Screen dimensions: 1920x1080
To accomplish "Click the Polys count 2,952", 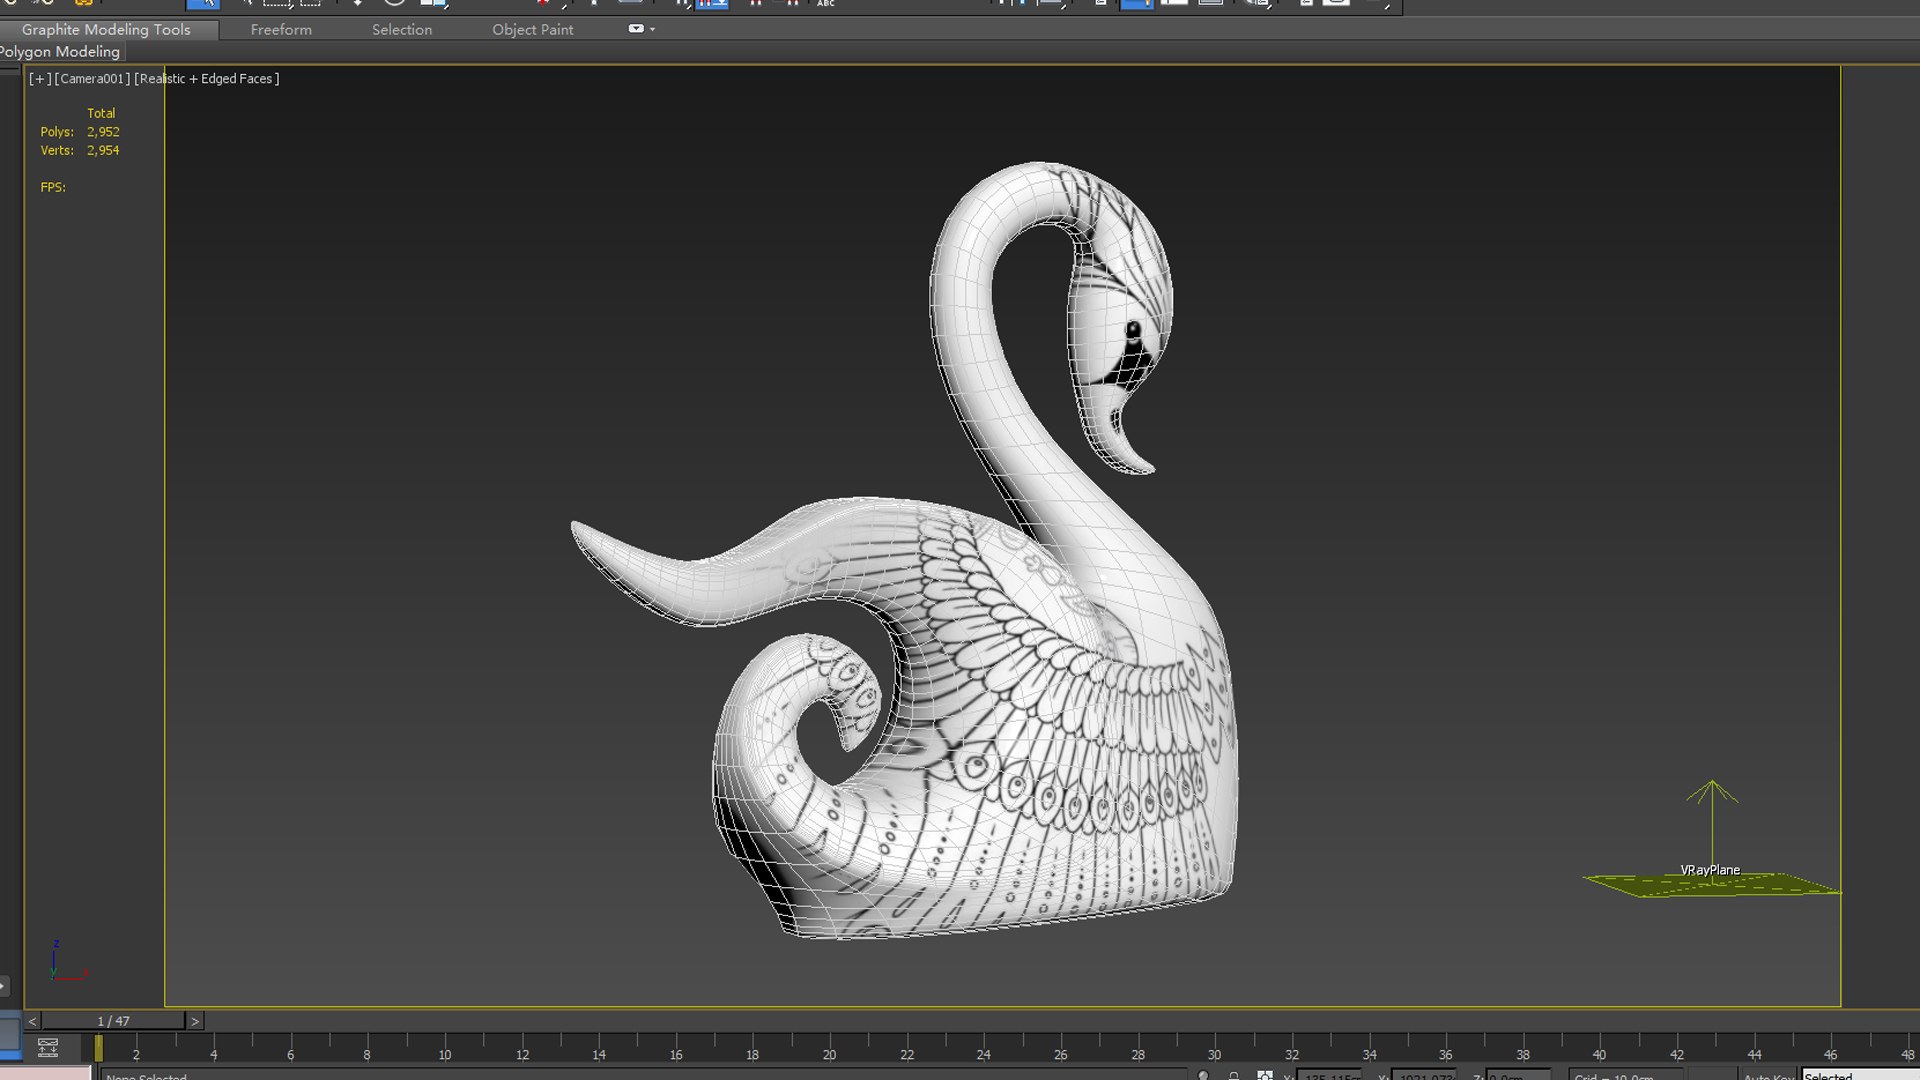I will pyautogui.click(x=103, y=131).
